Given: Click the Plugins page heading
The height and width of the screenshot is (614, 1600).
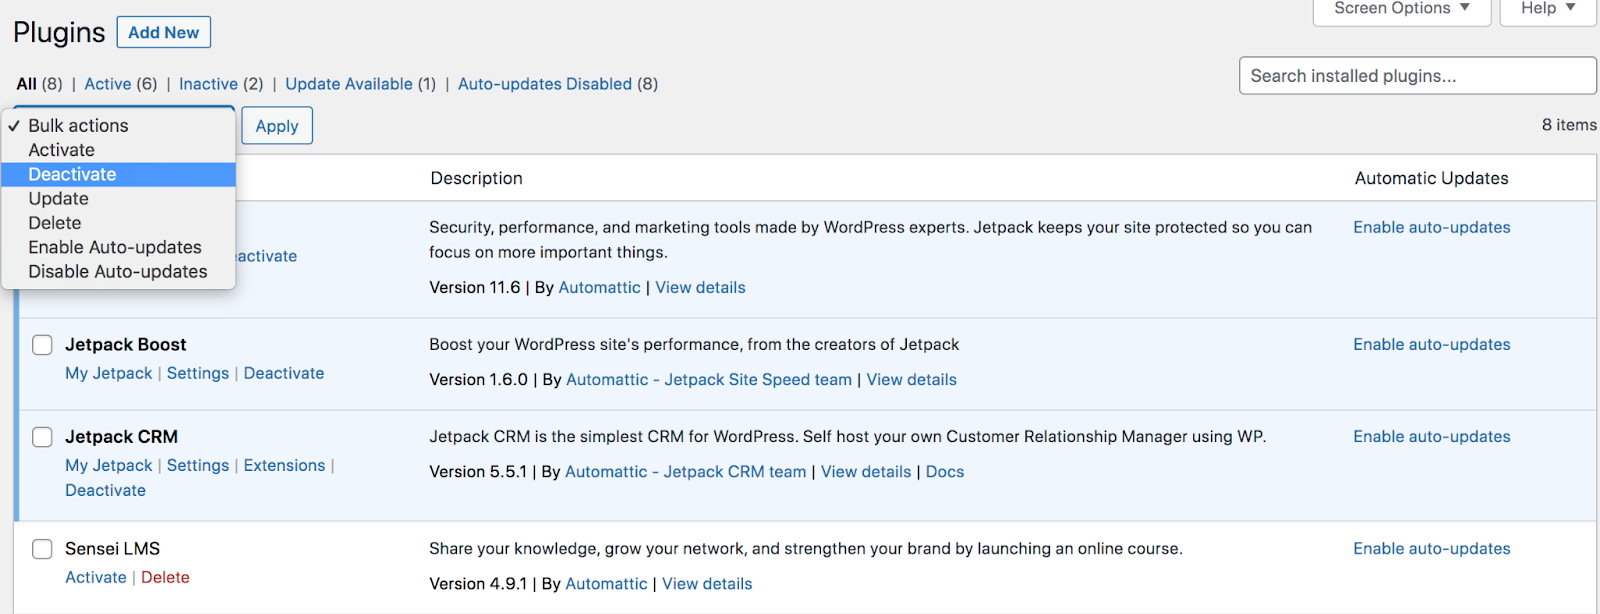Looking at the screenshot, I should click(x=59, y=32).
